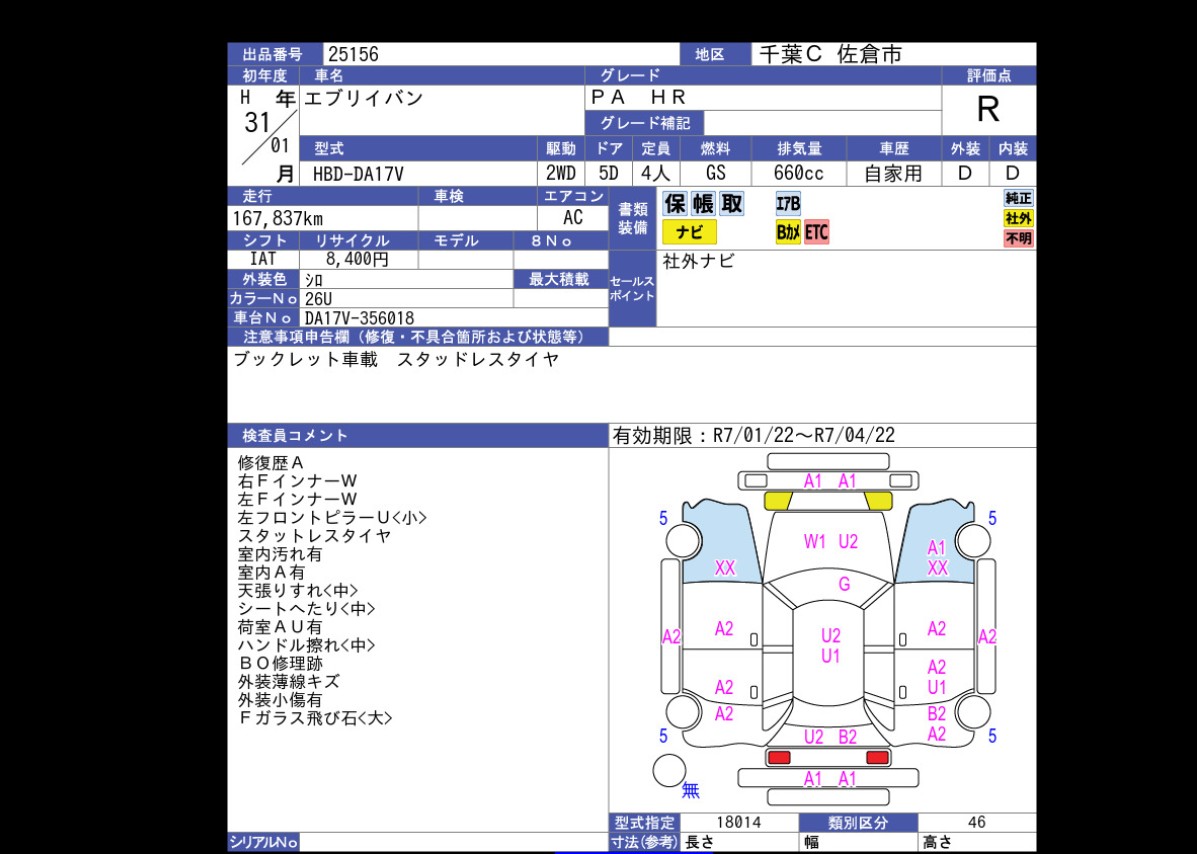1197x854 pixels.
Task: Click displacement value 660cc
Action: [799, 174]
